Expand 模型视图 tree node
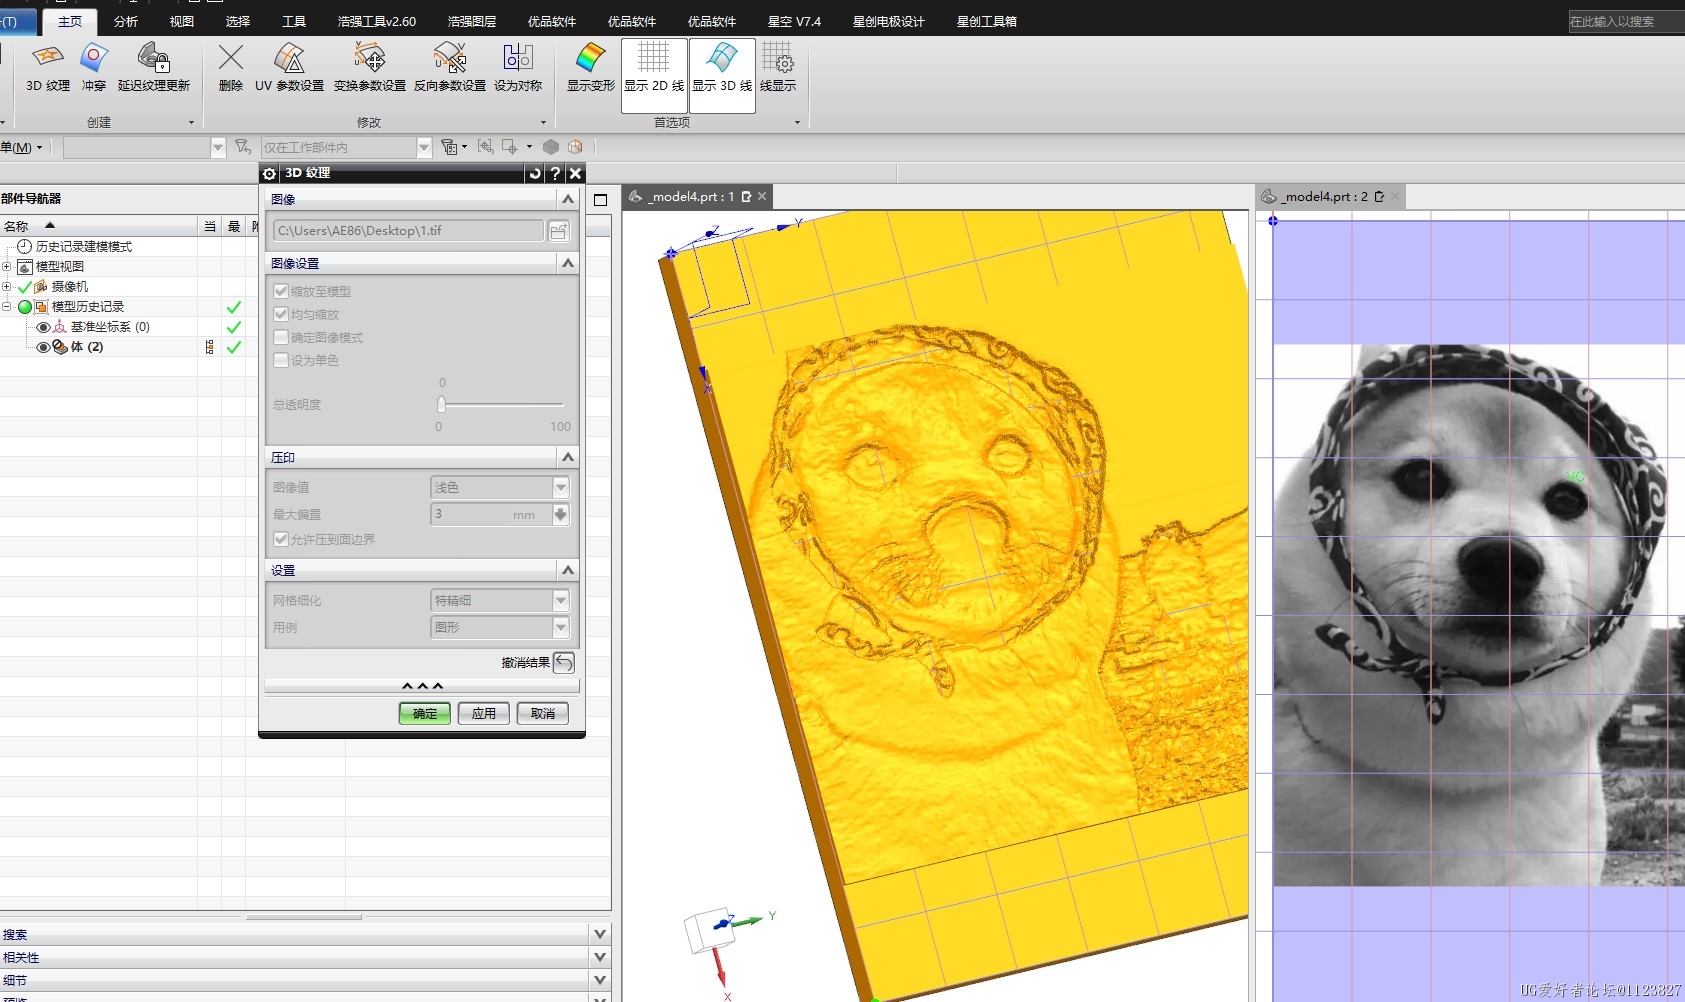1685x1002 pixels. 6,266
